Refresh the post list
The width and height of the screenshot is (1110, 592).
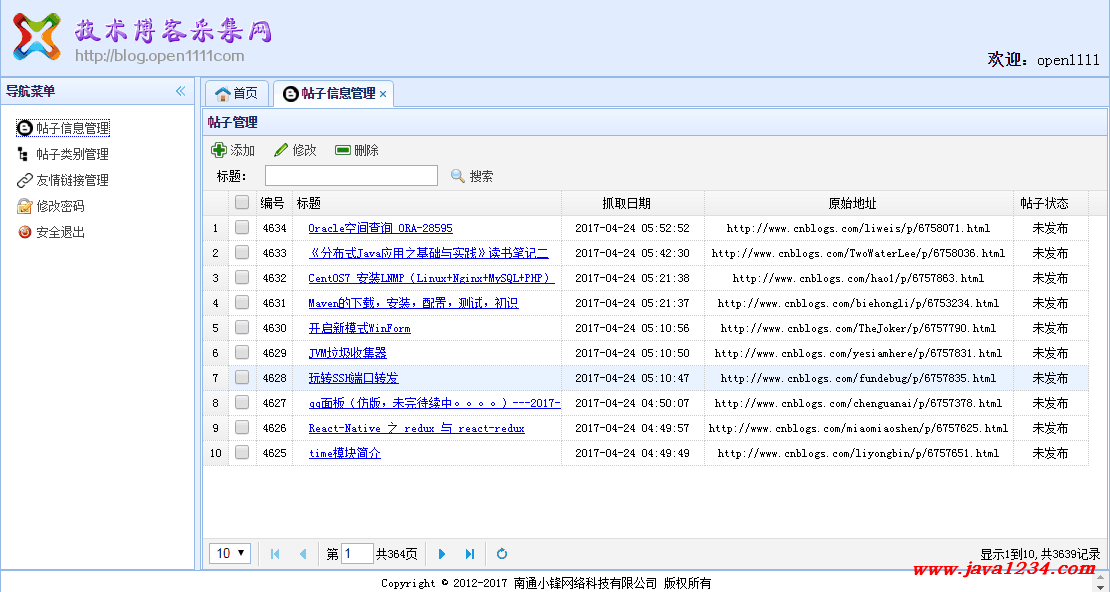pos(502,554)
